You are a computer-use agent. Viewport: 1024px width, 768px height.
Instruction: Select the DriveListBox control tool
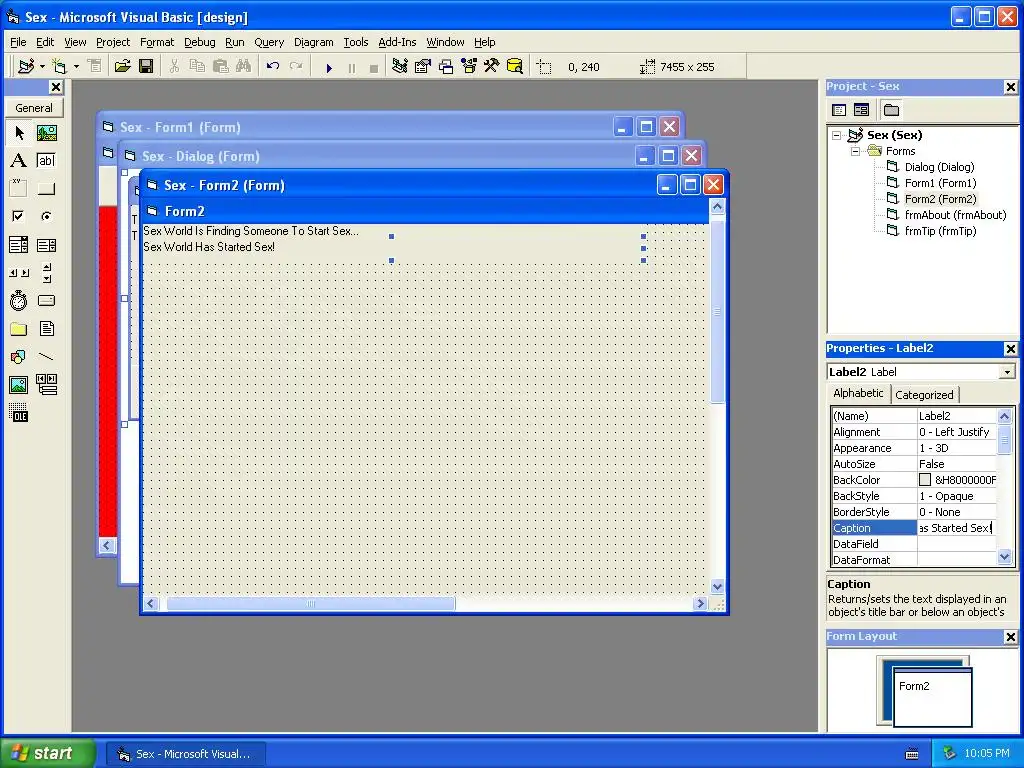point(46,300)
